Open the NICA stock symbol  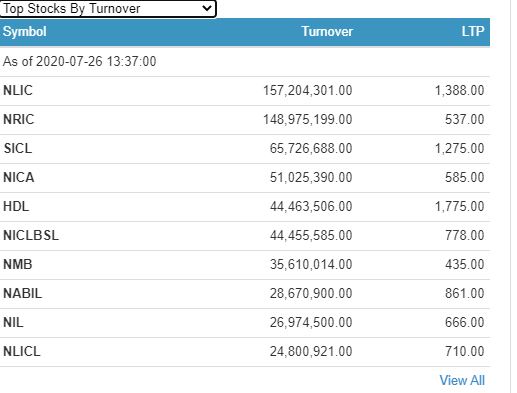click(18, 177)
